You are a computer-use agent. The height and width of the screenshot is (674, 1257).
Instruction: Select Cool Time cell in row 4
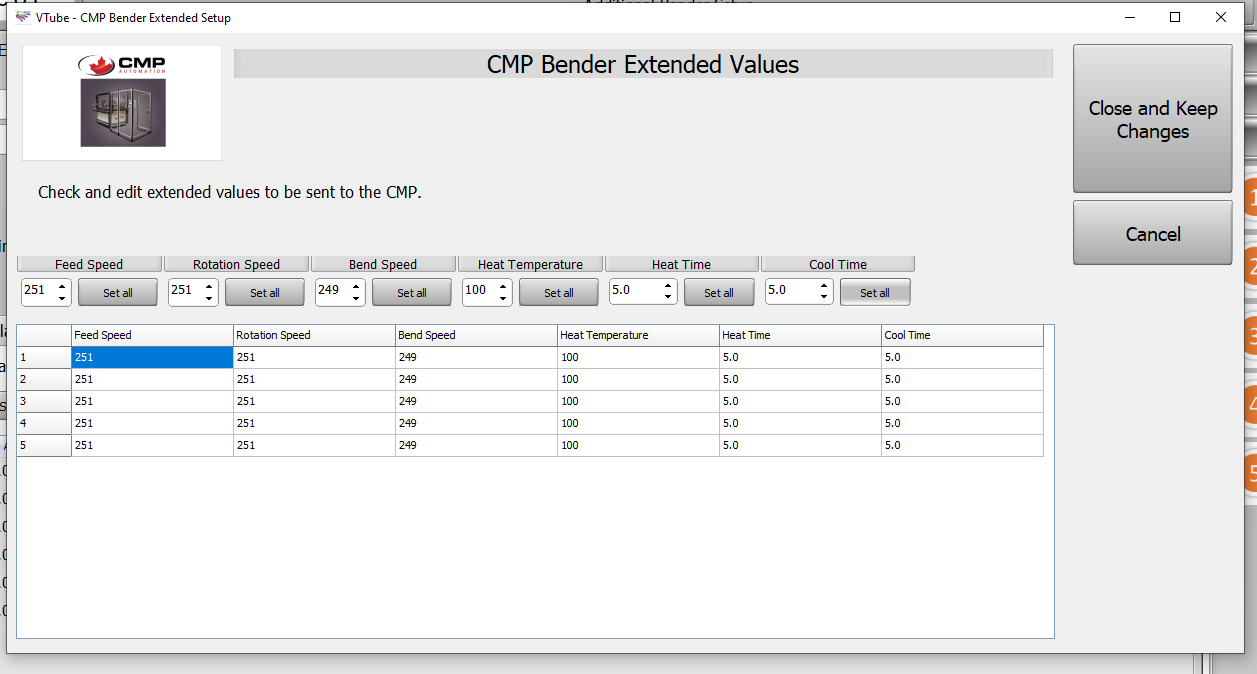coord(962,423)
